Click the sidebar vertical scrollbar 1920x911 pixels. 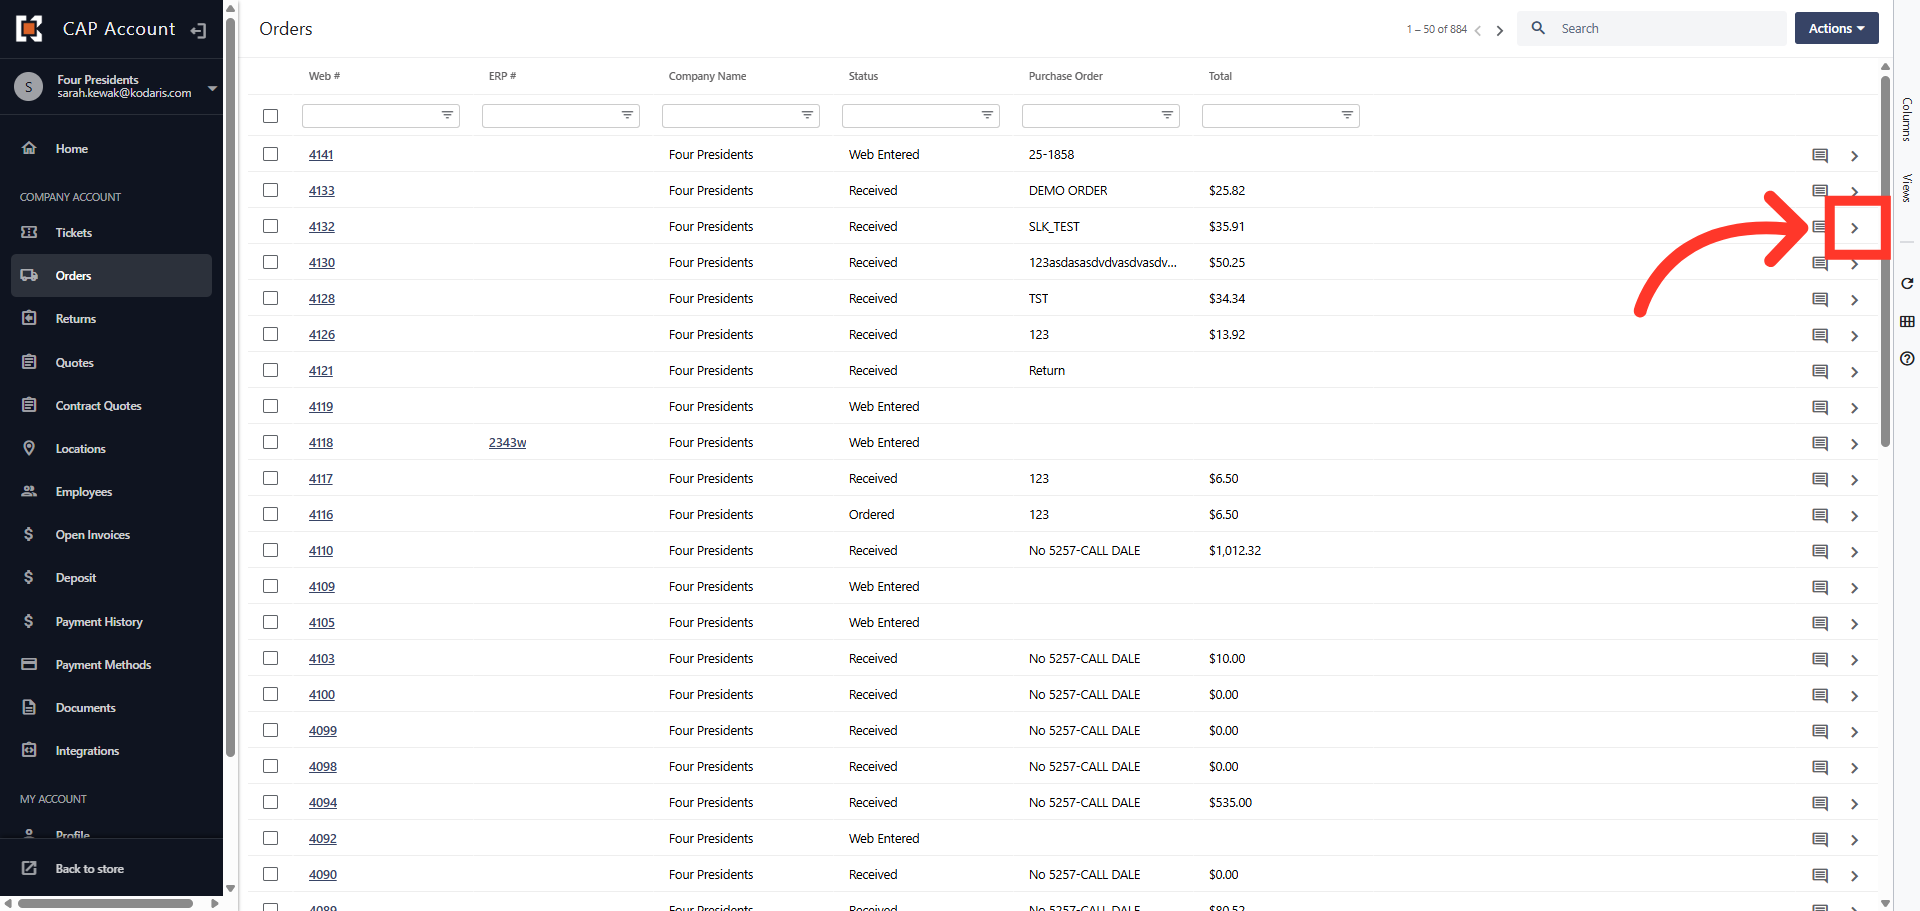click(230, 387)
